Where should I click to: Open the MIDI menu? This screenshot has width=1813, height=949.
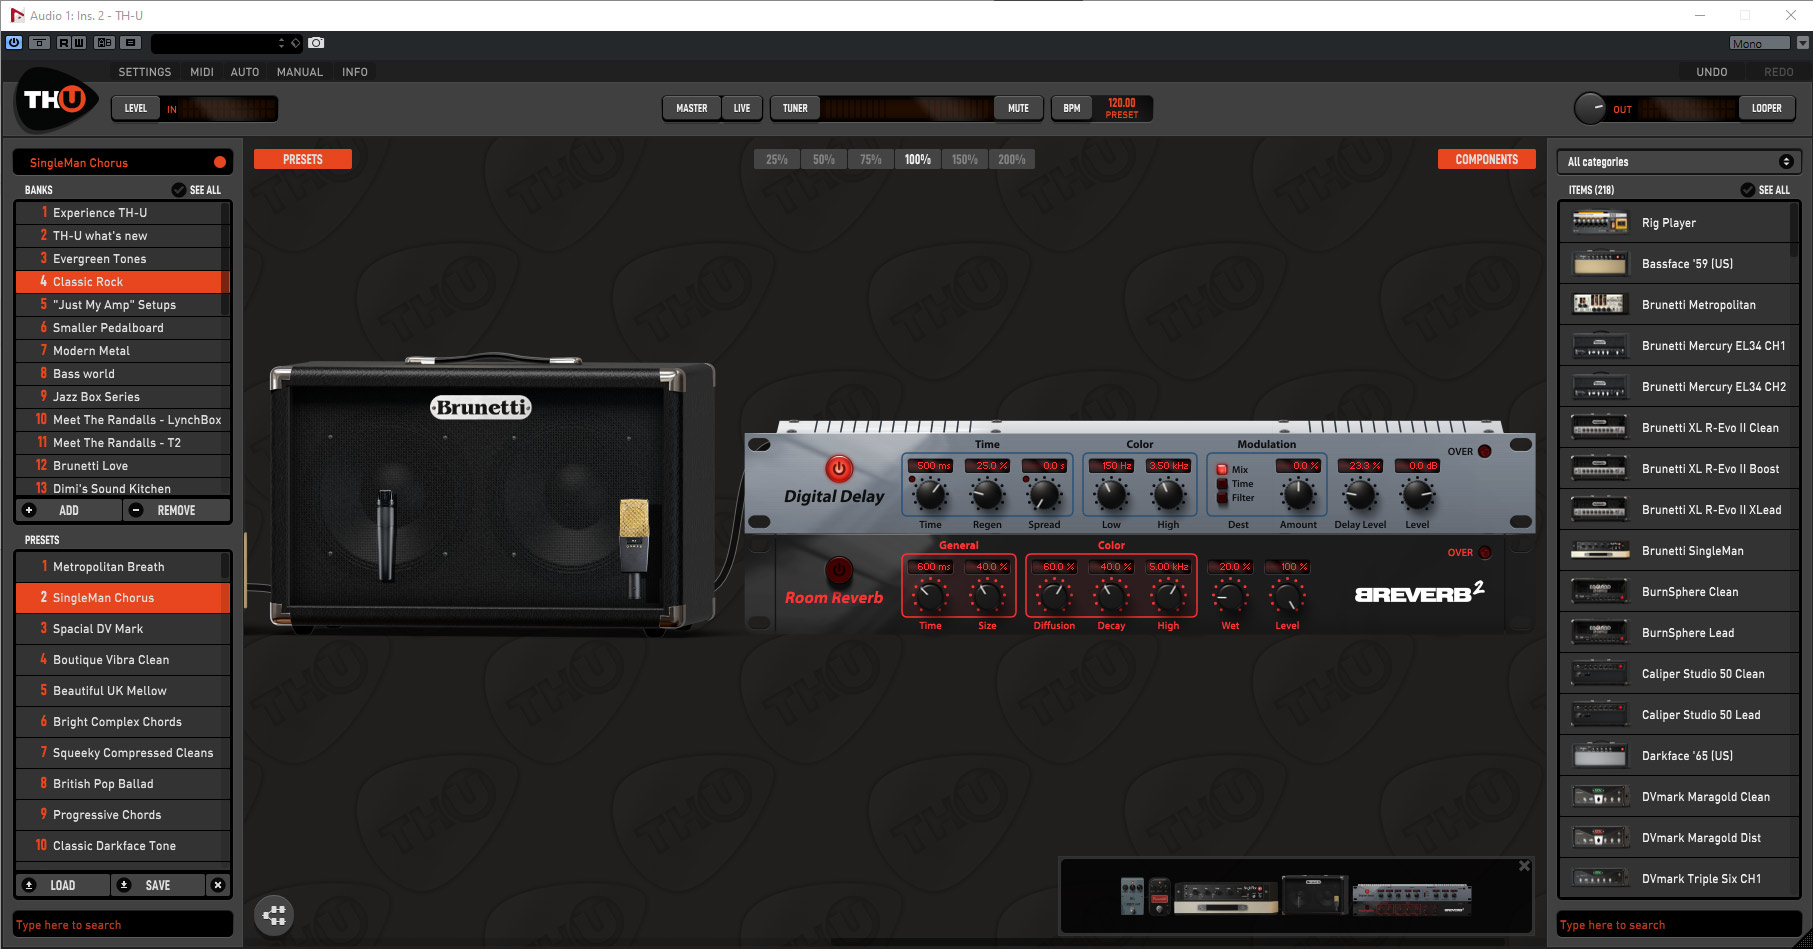pos(202,72)
